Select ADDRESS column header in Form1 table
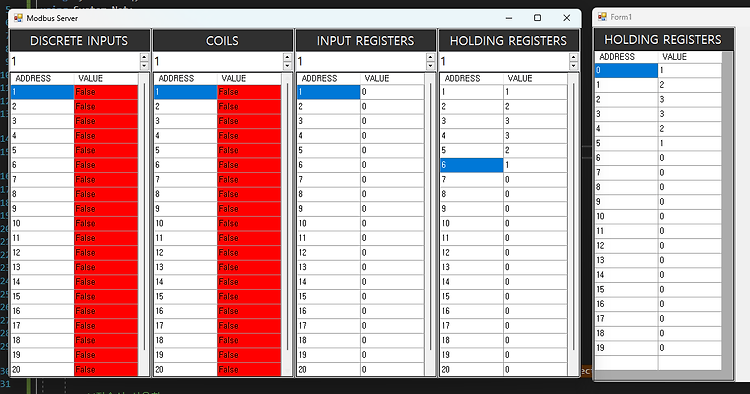This screenshot has width=750, height=394. click(x=627, y=57)
